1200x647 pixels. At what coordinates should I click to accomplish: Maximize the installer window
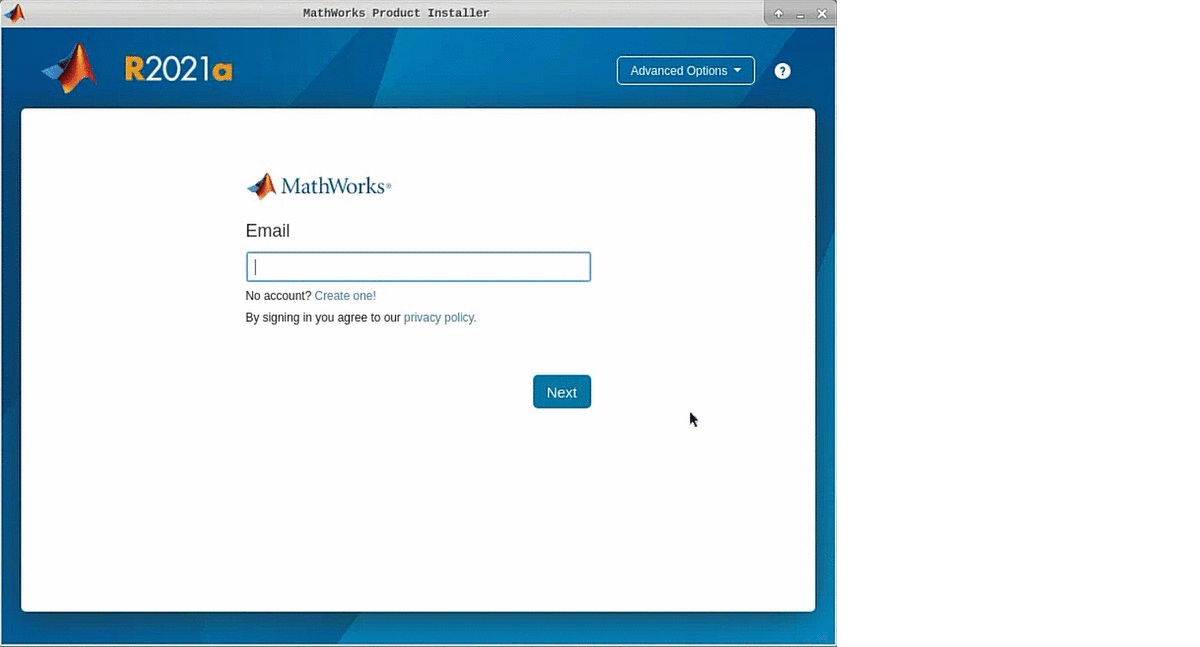[x=779, y=14]
